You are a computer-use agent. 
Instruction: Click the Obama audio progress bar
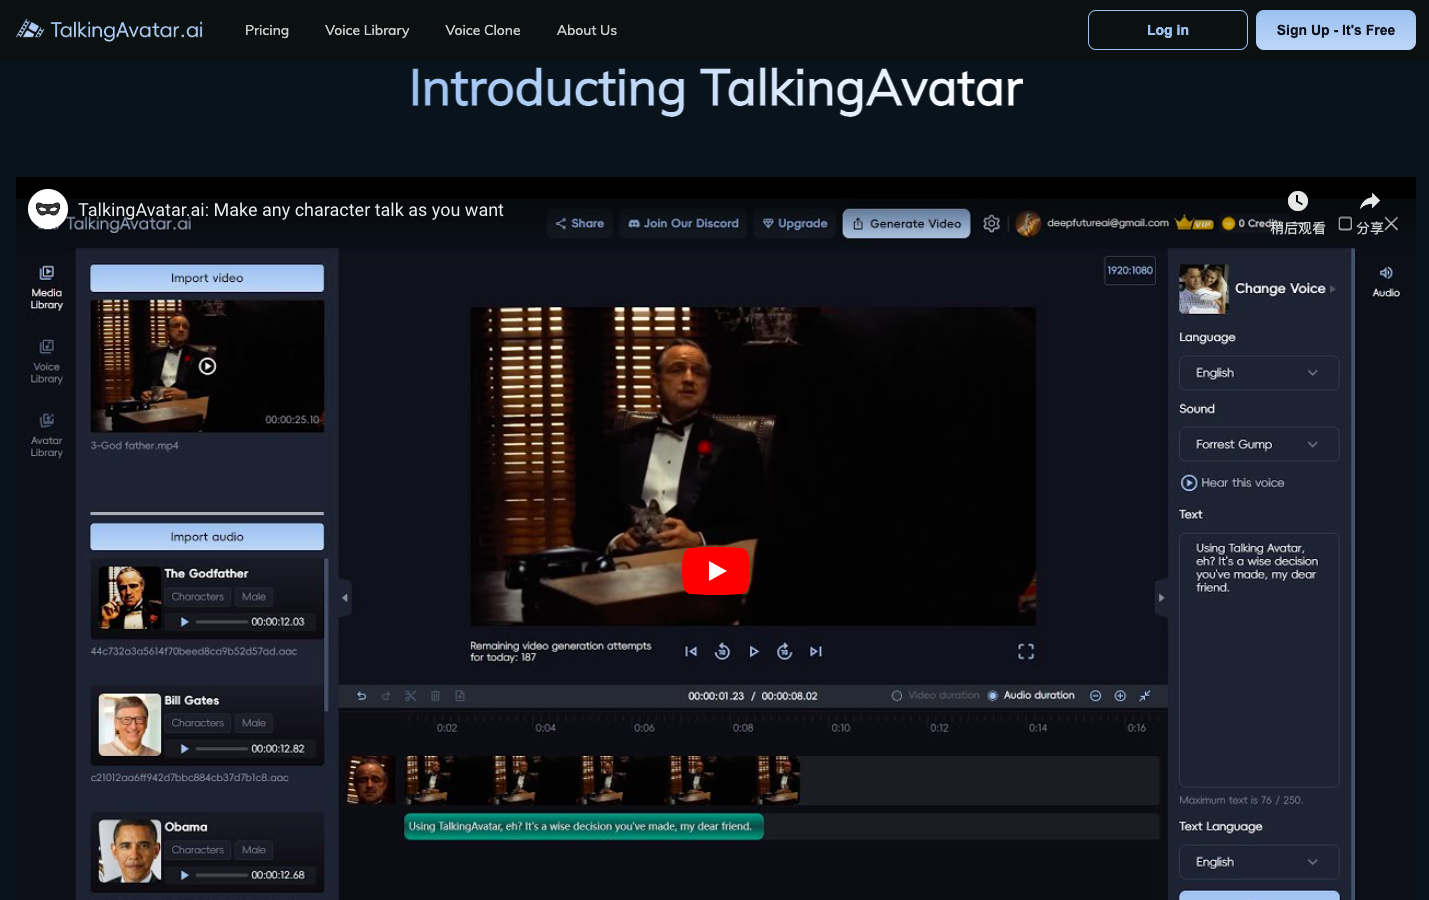coord(221,875)
